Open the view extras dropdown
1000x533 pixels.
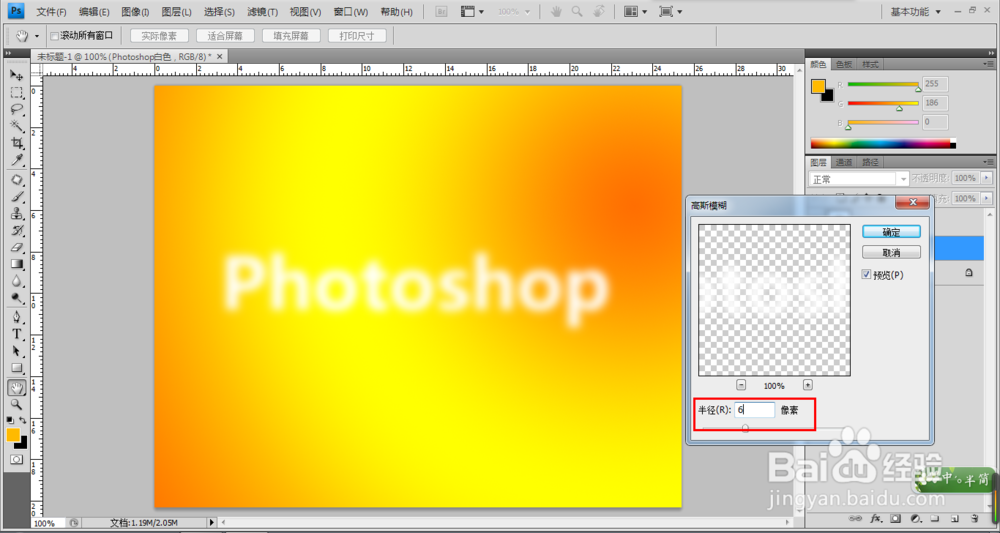(x=472, y=11)
